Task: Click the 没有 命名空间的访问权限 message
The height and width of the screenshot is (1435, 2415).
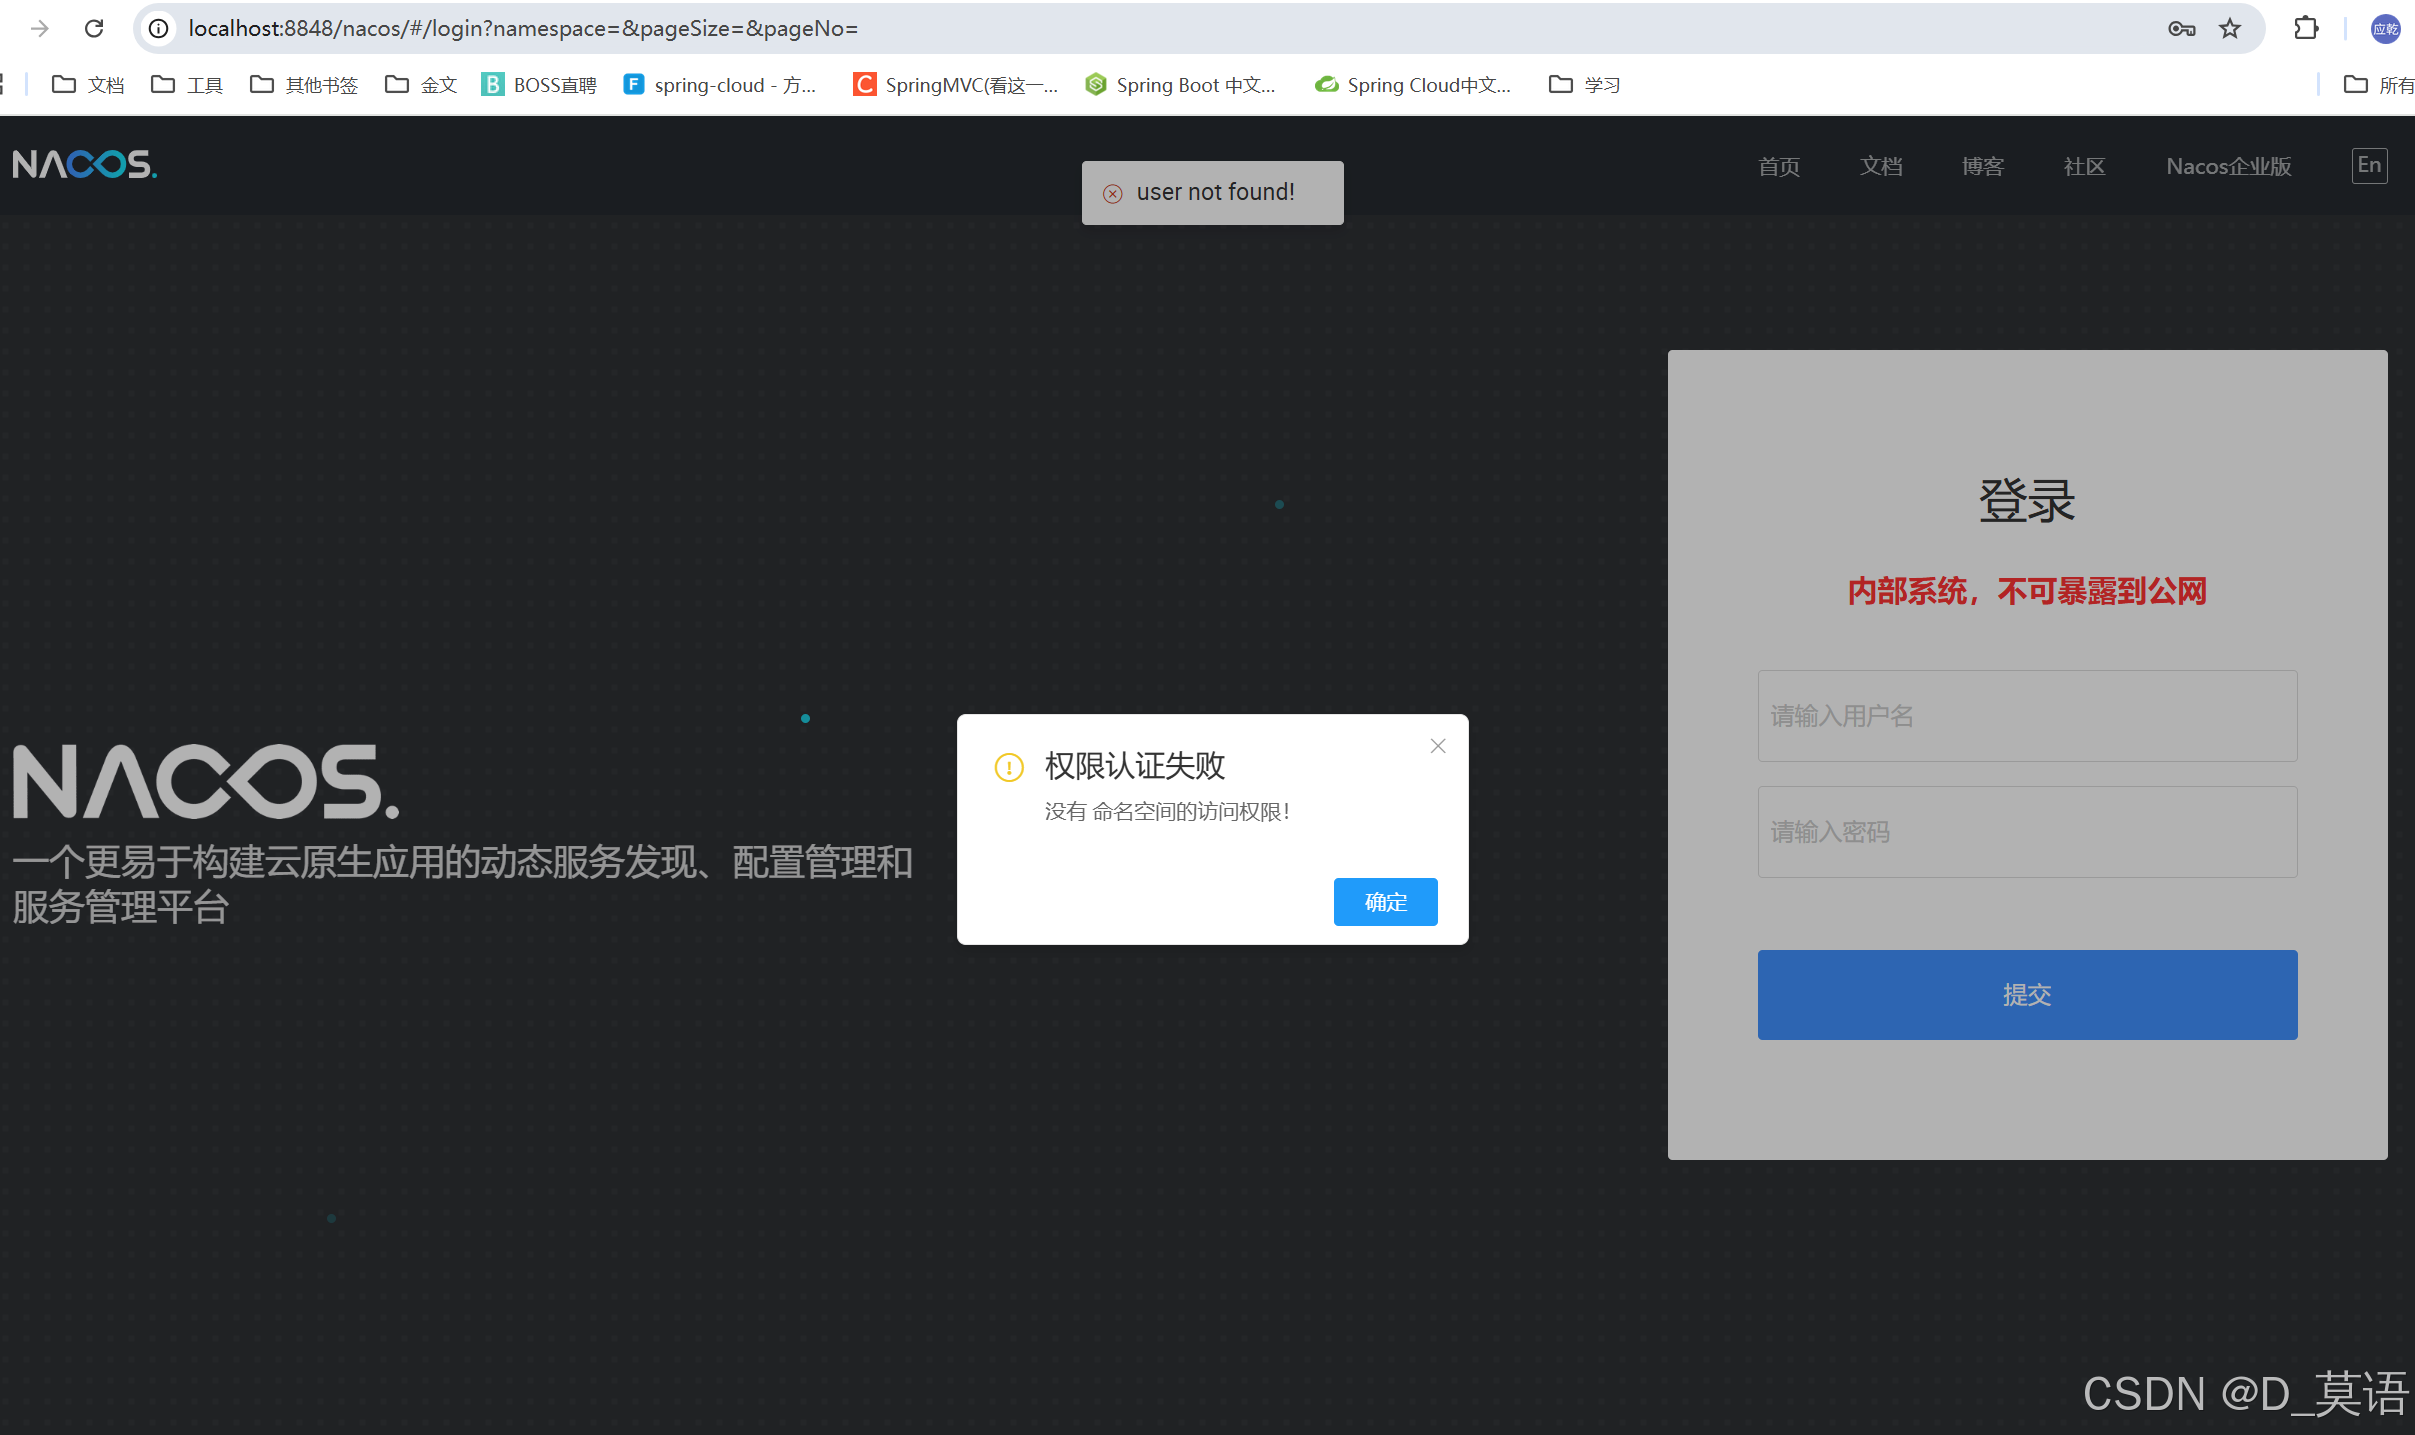Action: pyautogui.click(x=1168, y=812)
